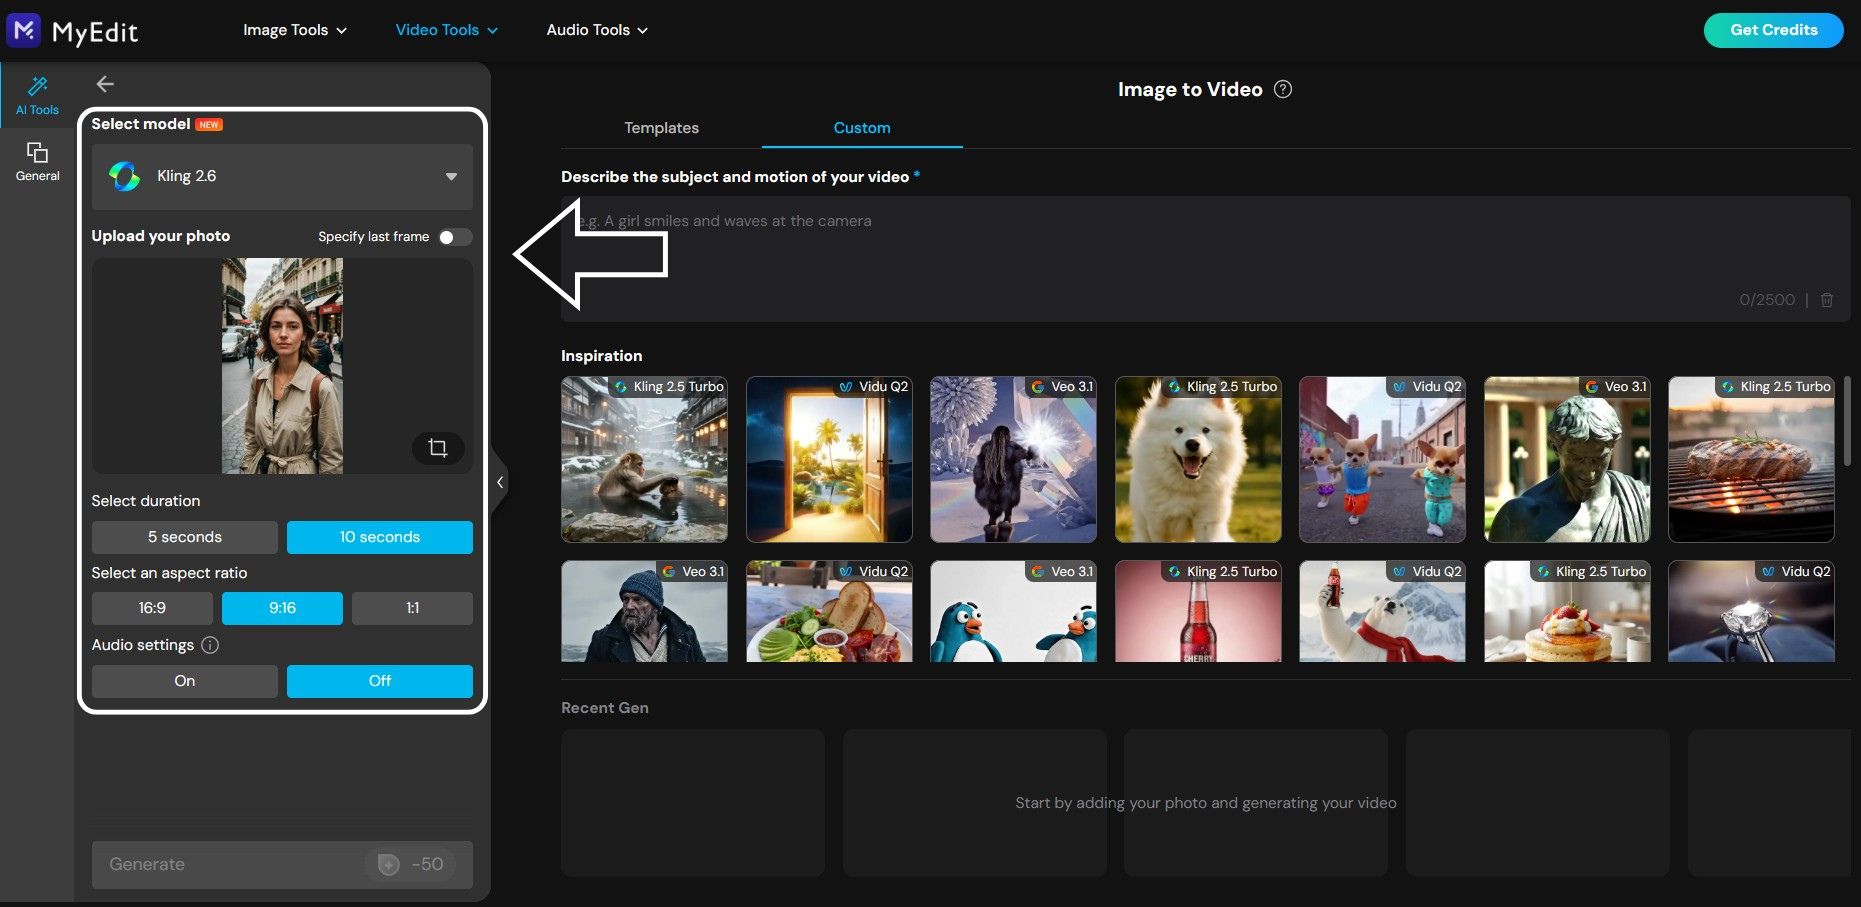Image resolution: width=1861 pixels, height=907 pixels.
Task: Select the grilled steak inspiration
Action: pyautogui.click(x=1751, y=459)
